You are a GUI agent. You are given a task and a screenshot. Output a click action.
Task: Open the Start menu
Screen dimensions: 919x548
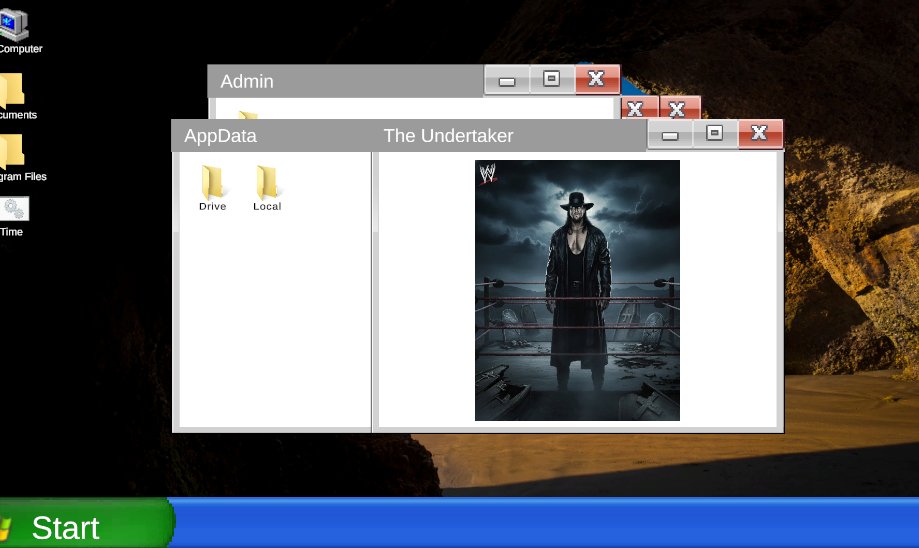pyautogui.click(x=85, y=523)
